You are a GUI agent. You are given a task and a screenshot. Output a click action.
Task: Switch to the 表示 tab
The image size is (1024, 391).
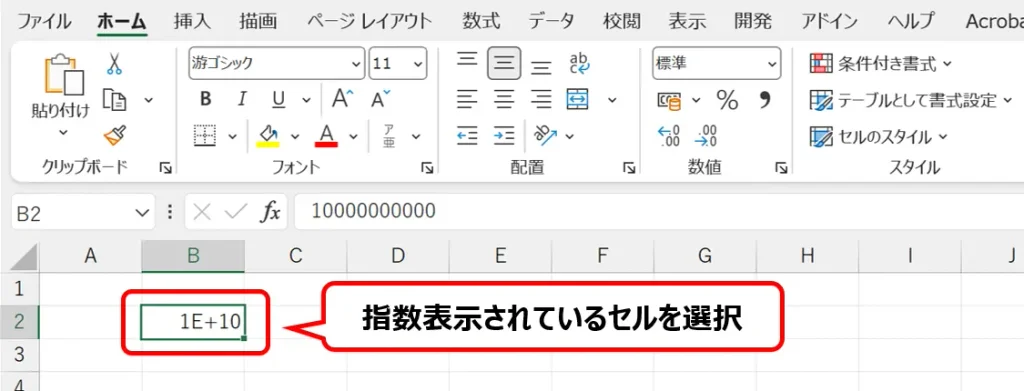687,22
